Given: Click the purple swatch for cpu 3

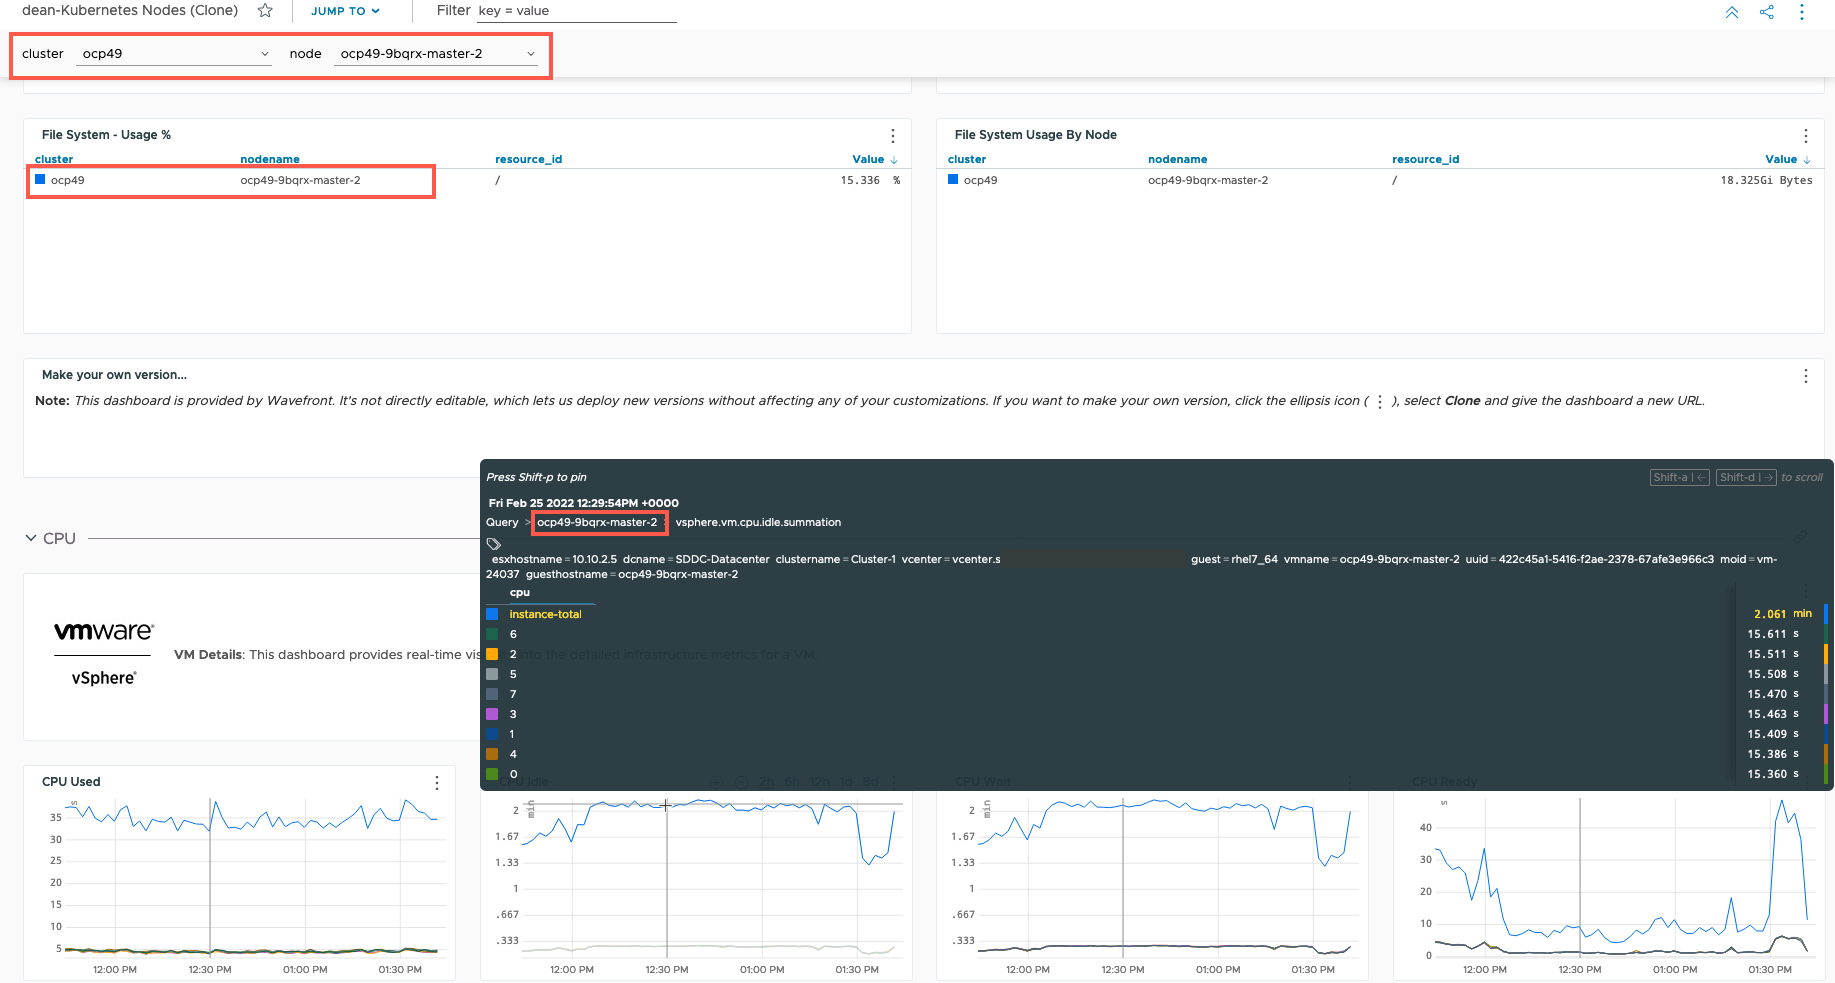Looking at the screenshot, I should [x=492, y=714].
